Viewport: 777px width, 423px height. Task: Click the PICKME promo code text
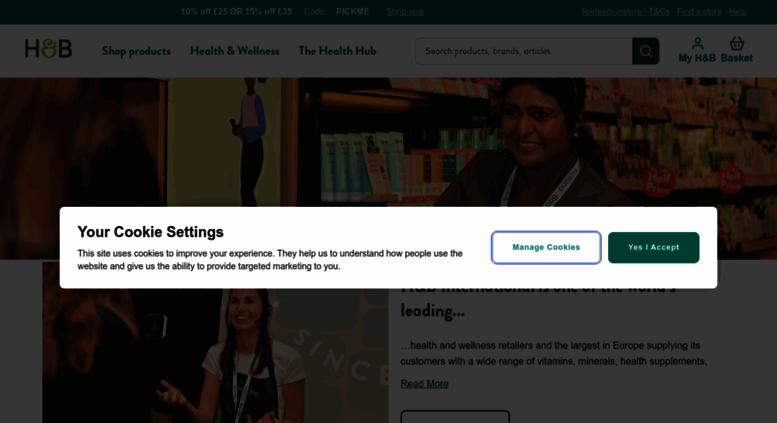tap(352, 11)
